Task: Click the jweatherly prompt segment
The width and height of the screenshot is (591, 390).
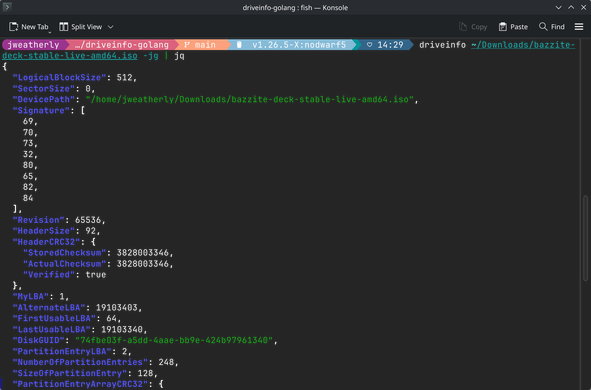Action: 33,45
